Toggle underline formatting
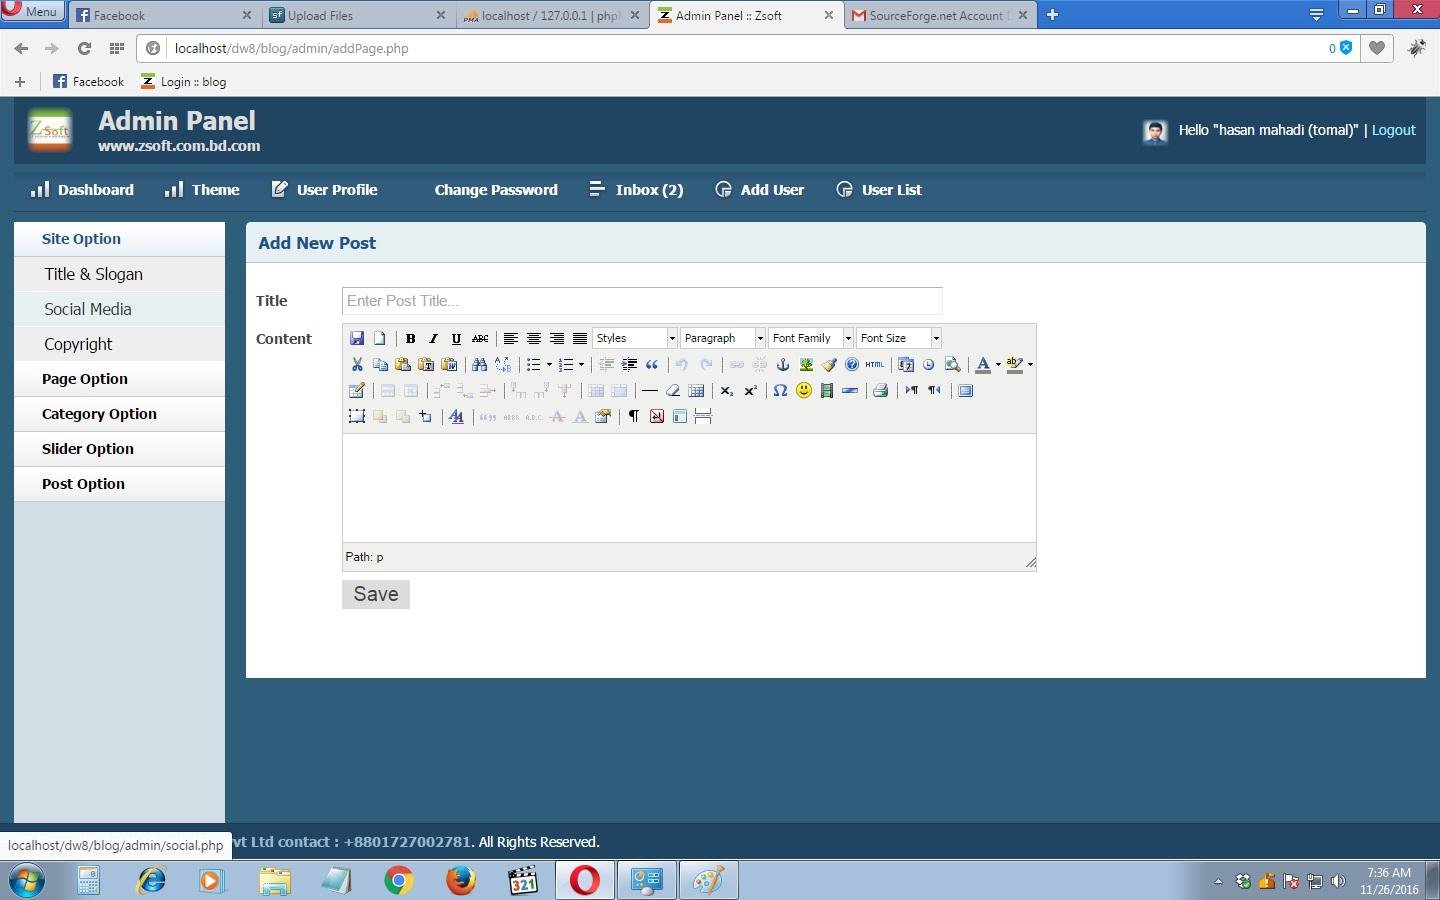The width and height of the screenshot is (1440, 900). (x=456, y=338)
